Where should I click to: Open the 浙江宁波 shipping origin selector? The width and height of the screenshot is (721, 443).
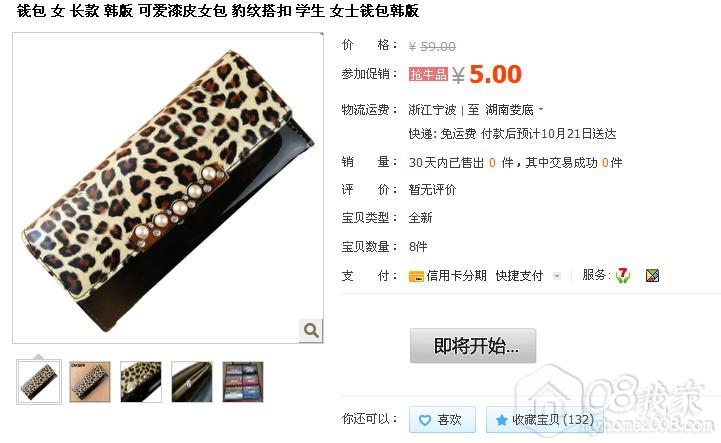click(x=432, y=109)
